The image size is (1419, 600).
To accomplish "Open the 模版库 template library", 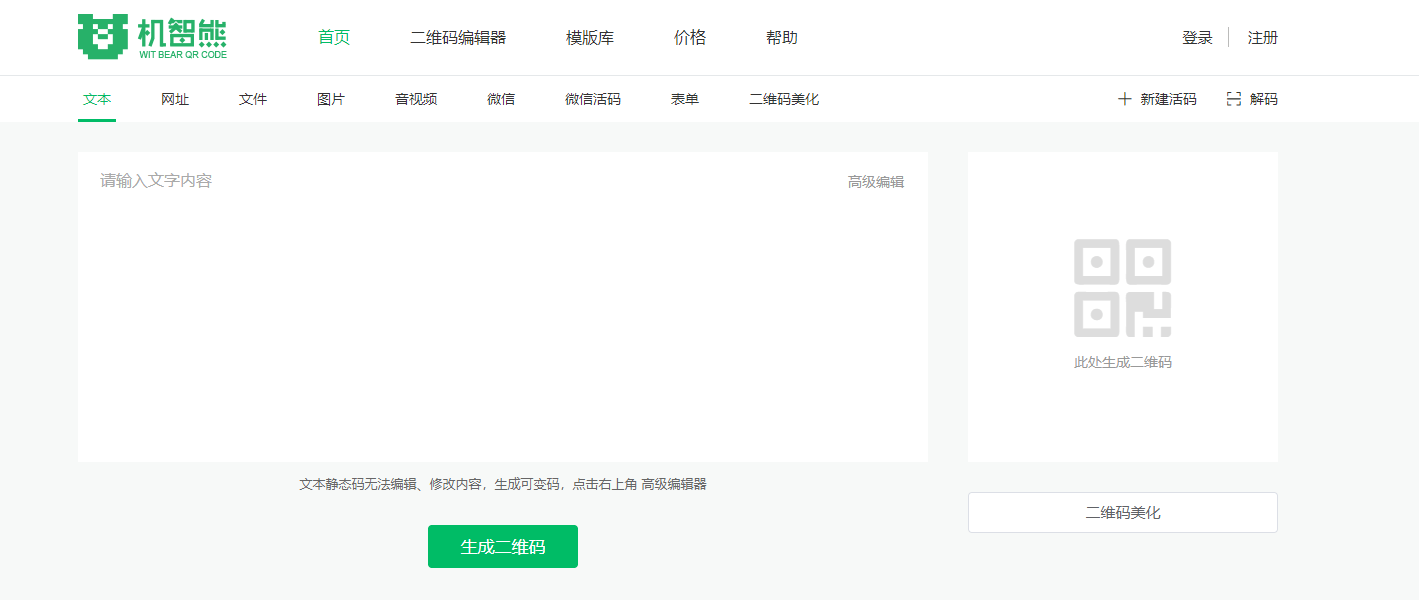I will (x=589, y=36).
